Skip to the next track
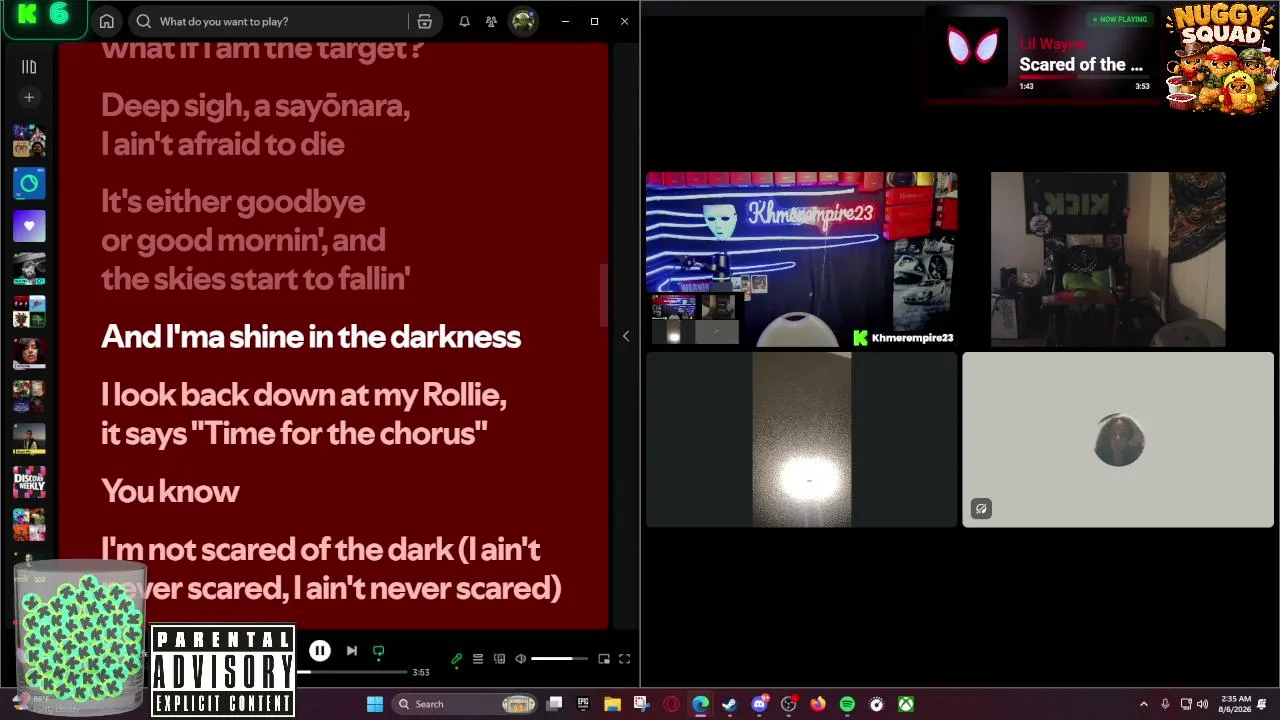The height and width of the screenshot is (720, 1280). pyautogui.click(x=351, y=651)
